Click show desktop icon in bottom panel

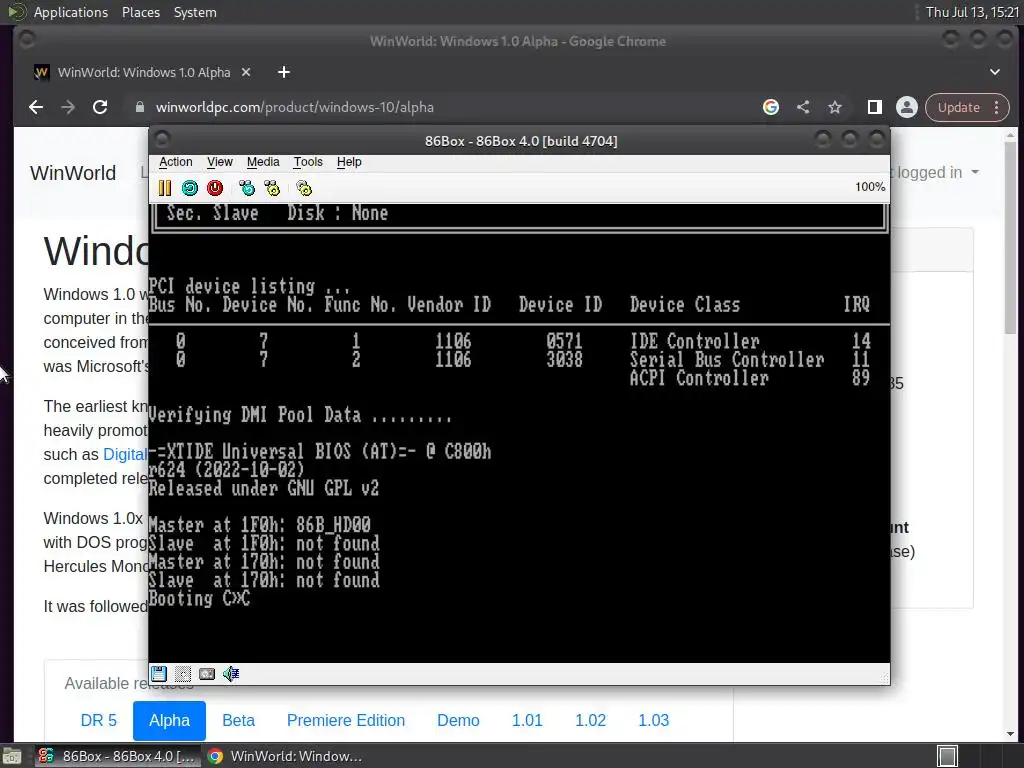pos(12,756)
